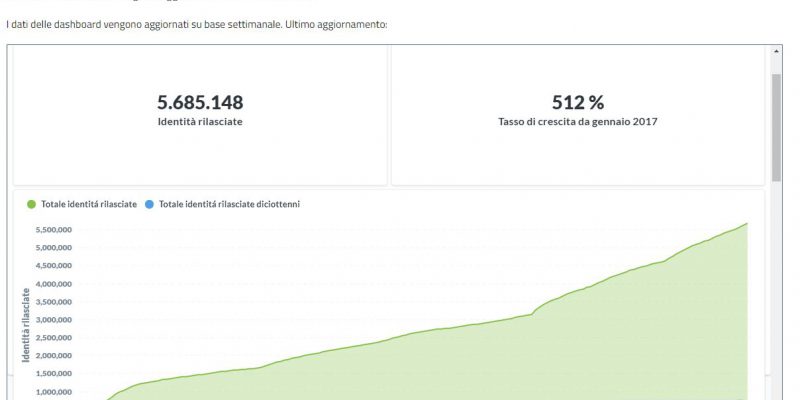The image size is (800, 400).
Task: Click the 2,000,000 y-axis label
Action: tap(54, 356)
